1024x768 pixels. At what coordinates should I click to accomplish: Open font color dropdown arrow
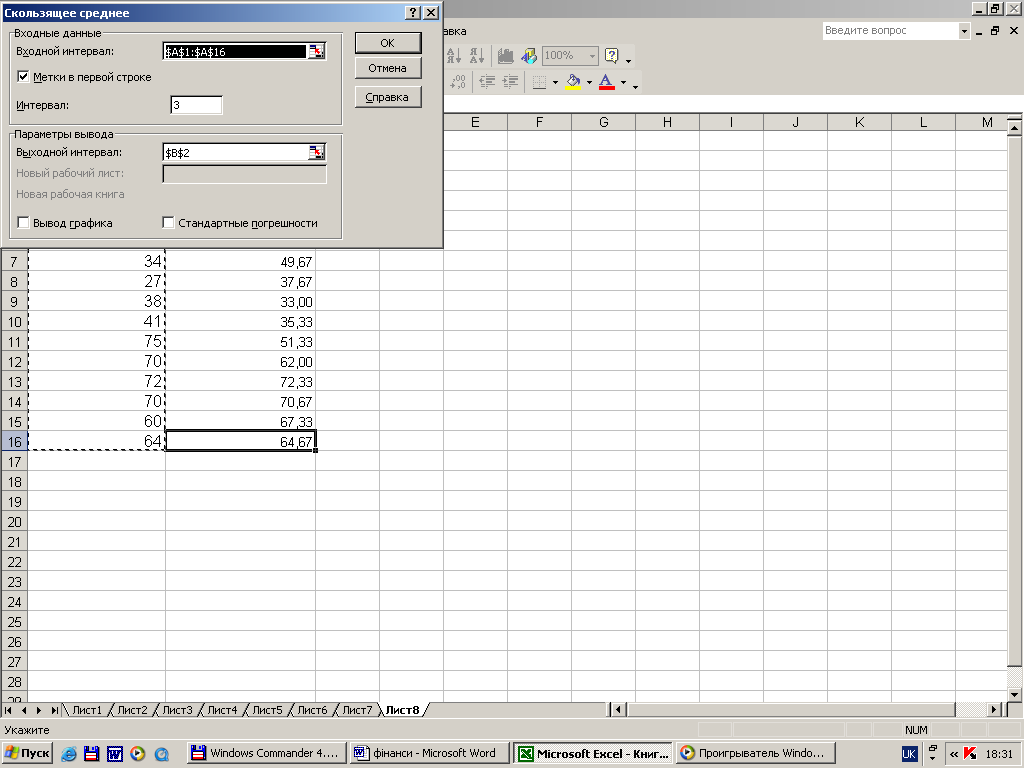click(x=623, y=82)
